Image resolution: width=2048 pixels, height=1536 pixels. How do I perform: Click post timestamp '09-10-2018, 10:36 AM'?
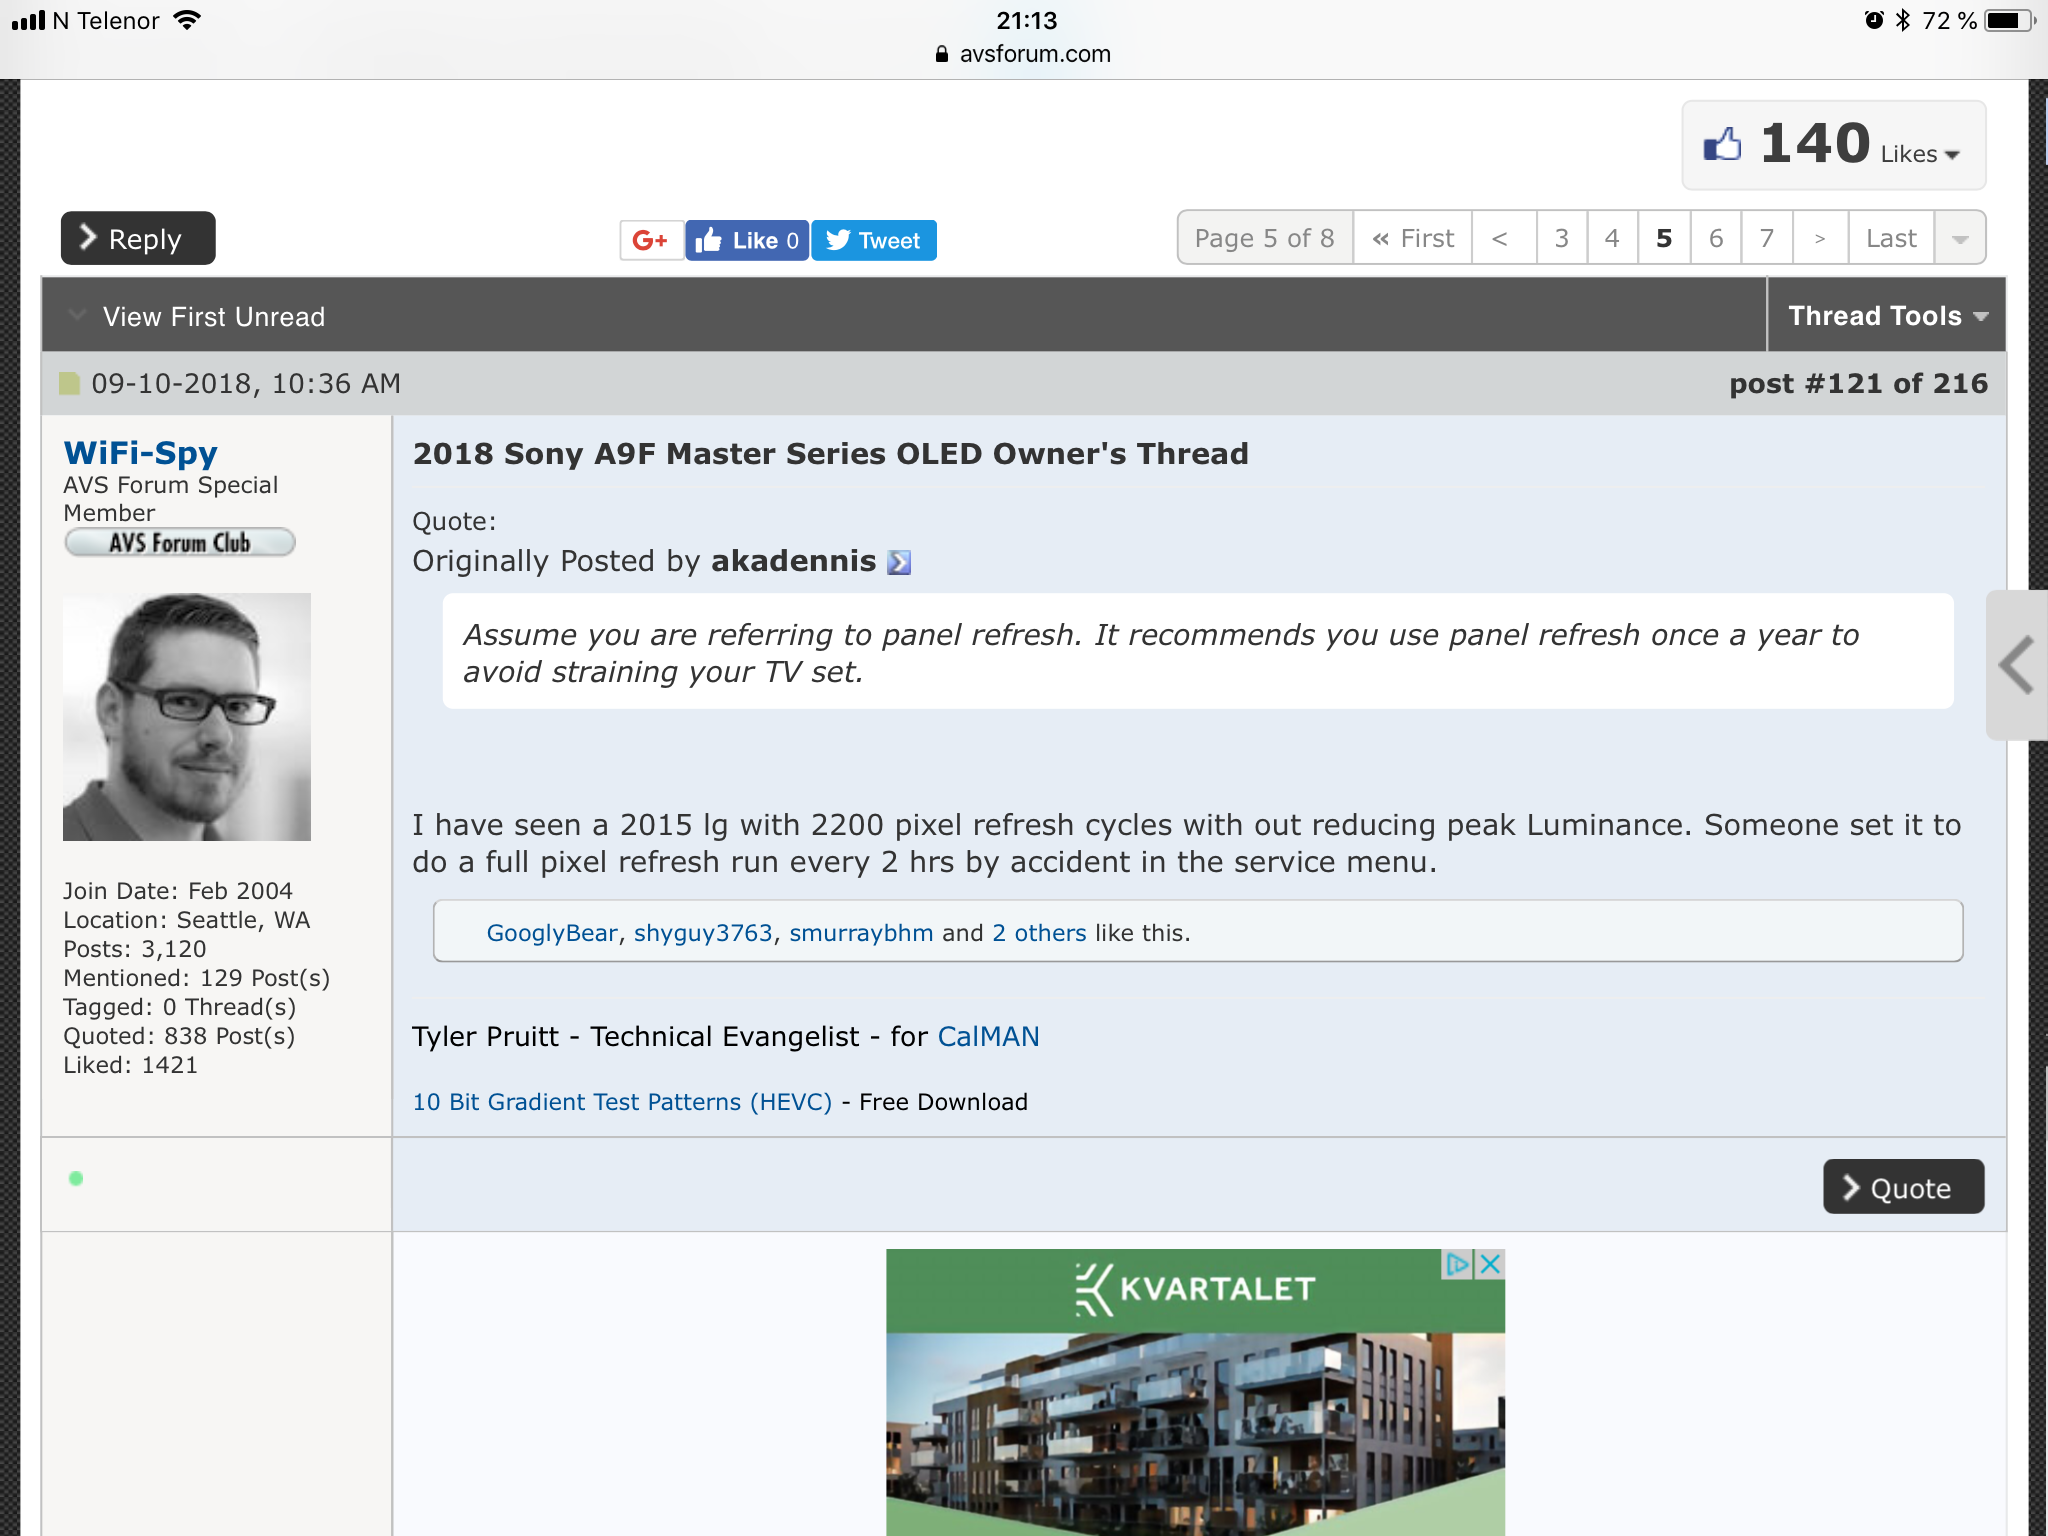click(x=246, y=383)
